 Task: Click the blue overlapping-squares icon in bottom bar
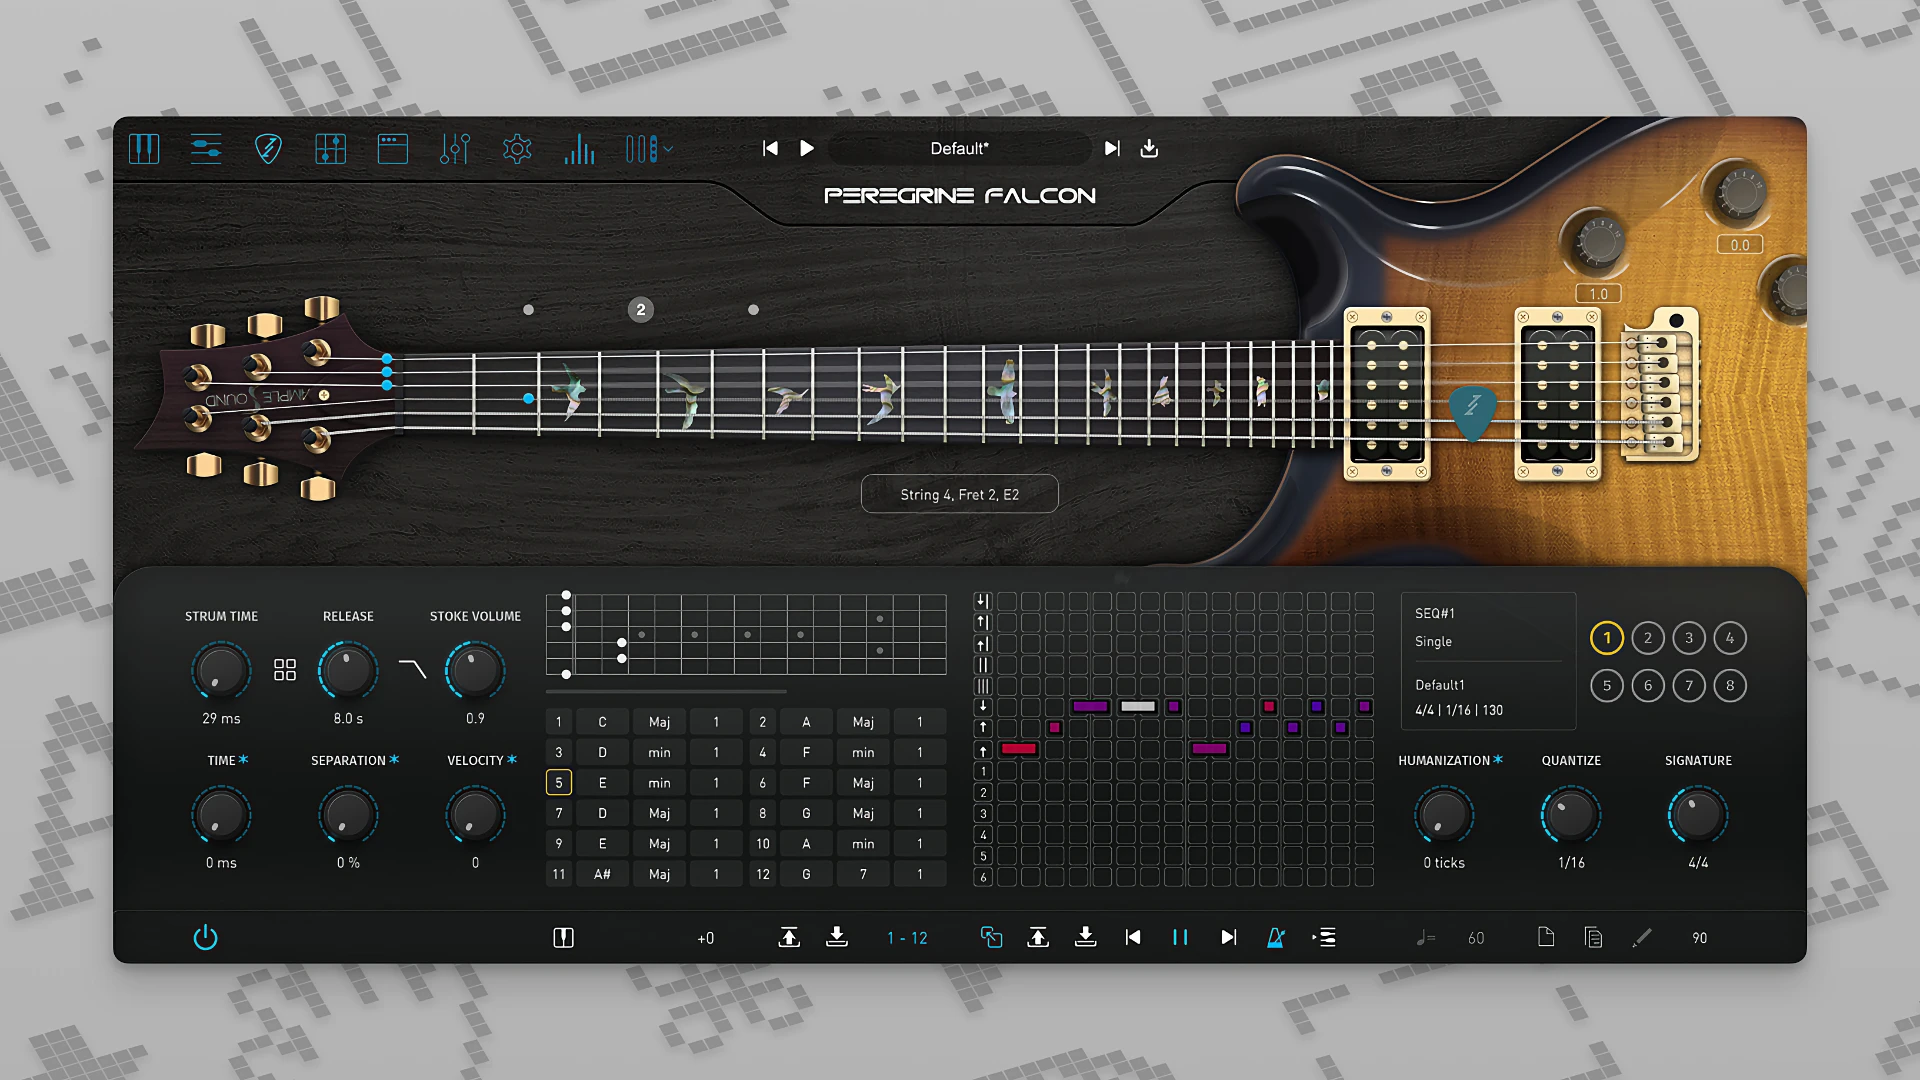point(991,937)
